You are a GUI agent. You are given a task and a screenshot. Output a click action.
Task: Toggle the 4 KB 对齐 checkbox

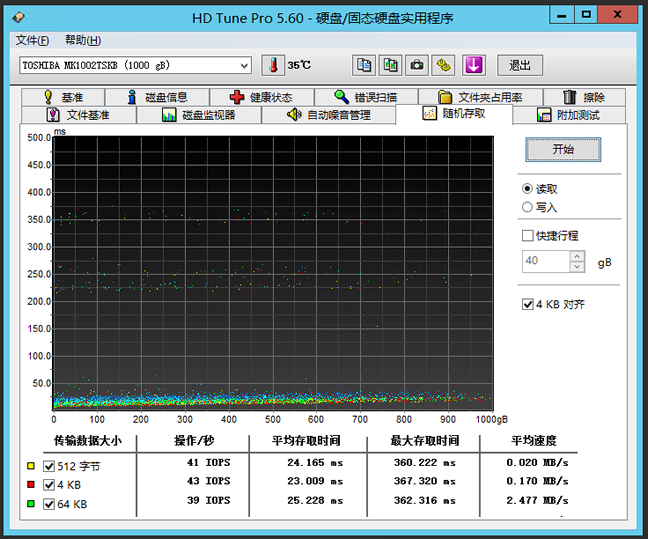528,304
